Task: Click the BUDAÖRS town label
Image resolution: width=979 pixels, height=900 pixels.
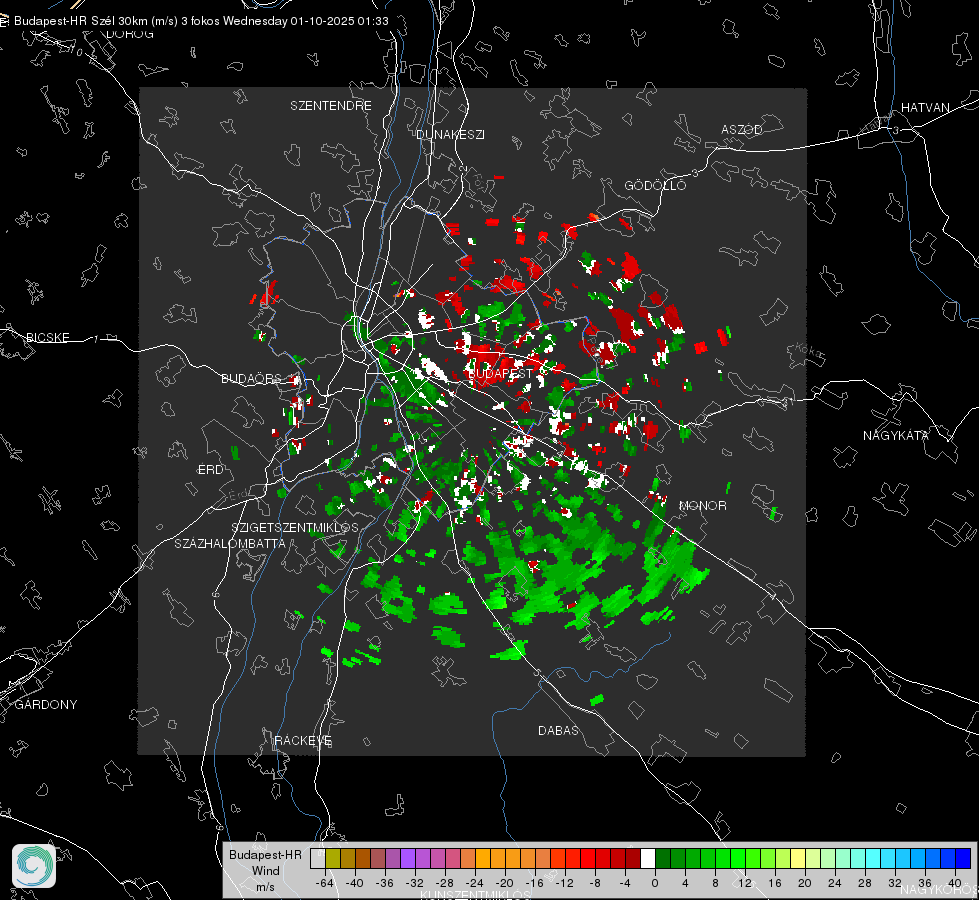Action: [252, 379]
